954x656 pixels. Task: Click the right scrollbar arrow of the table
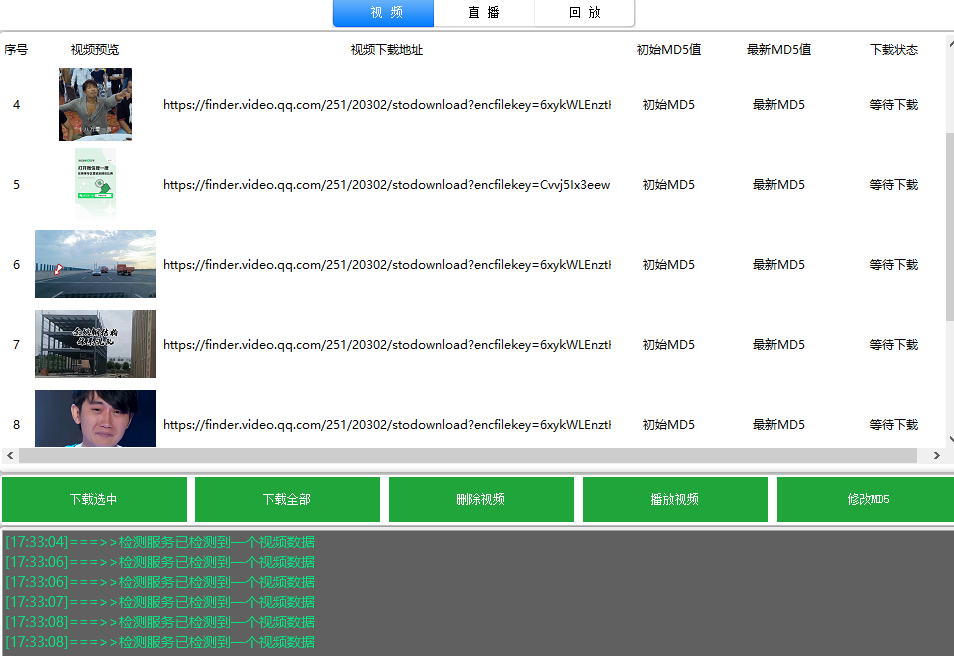tap(938, 455)
